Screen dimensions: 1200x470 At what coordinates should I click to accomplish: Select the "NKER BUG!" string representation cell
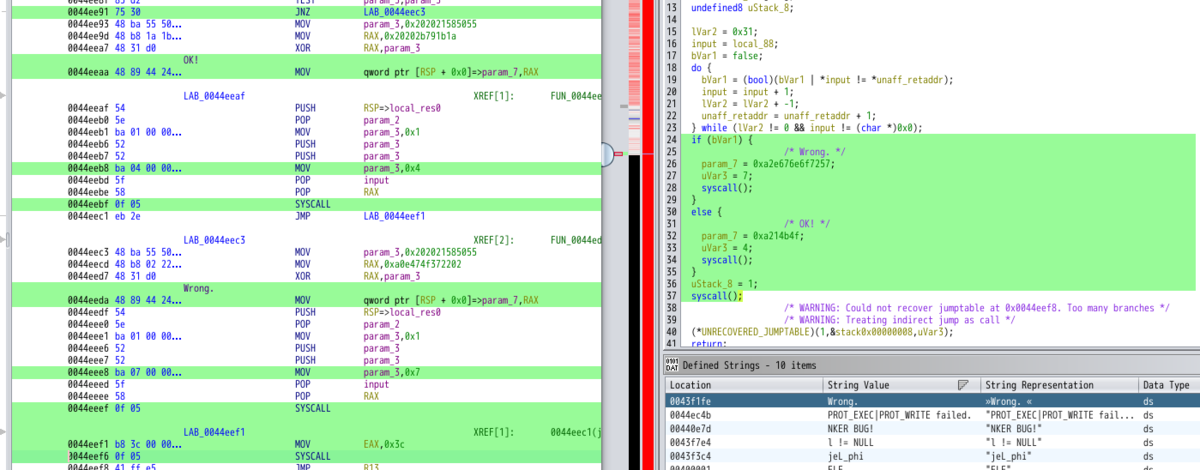click(x=1012, y=427)
